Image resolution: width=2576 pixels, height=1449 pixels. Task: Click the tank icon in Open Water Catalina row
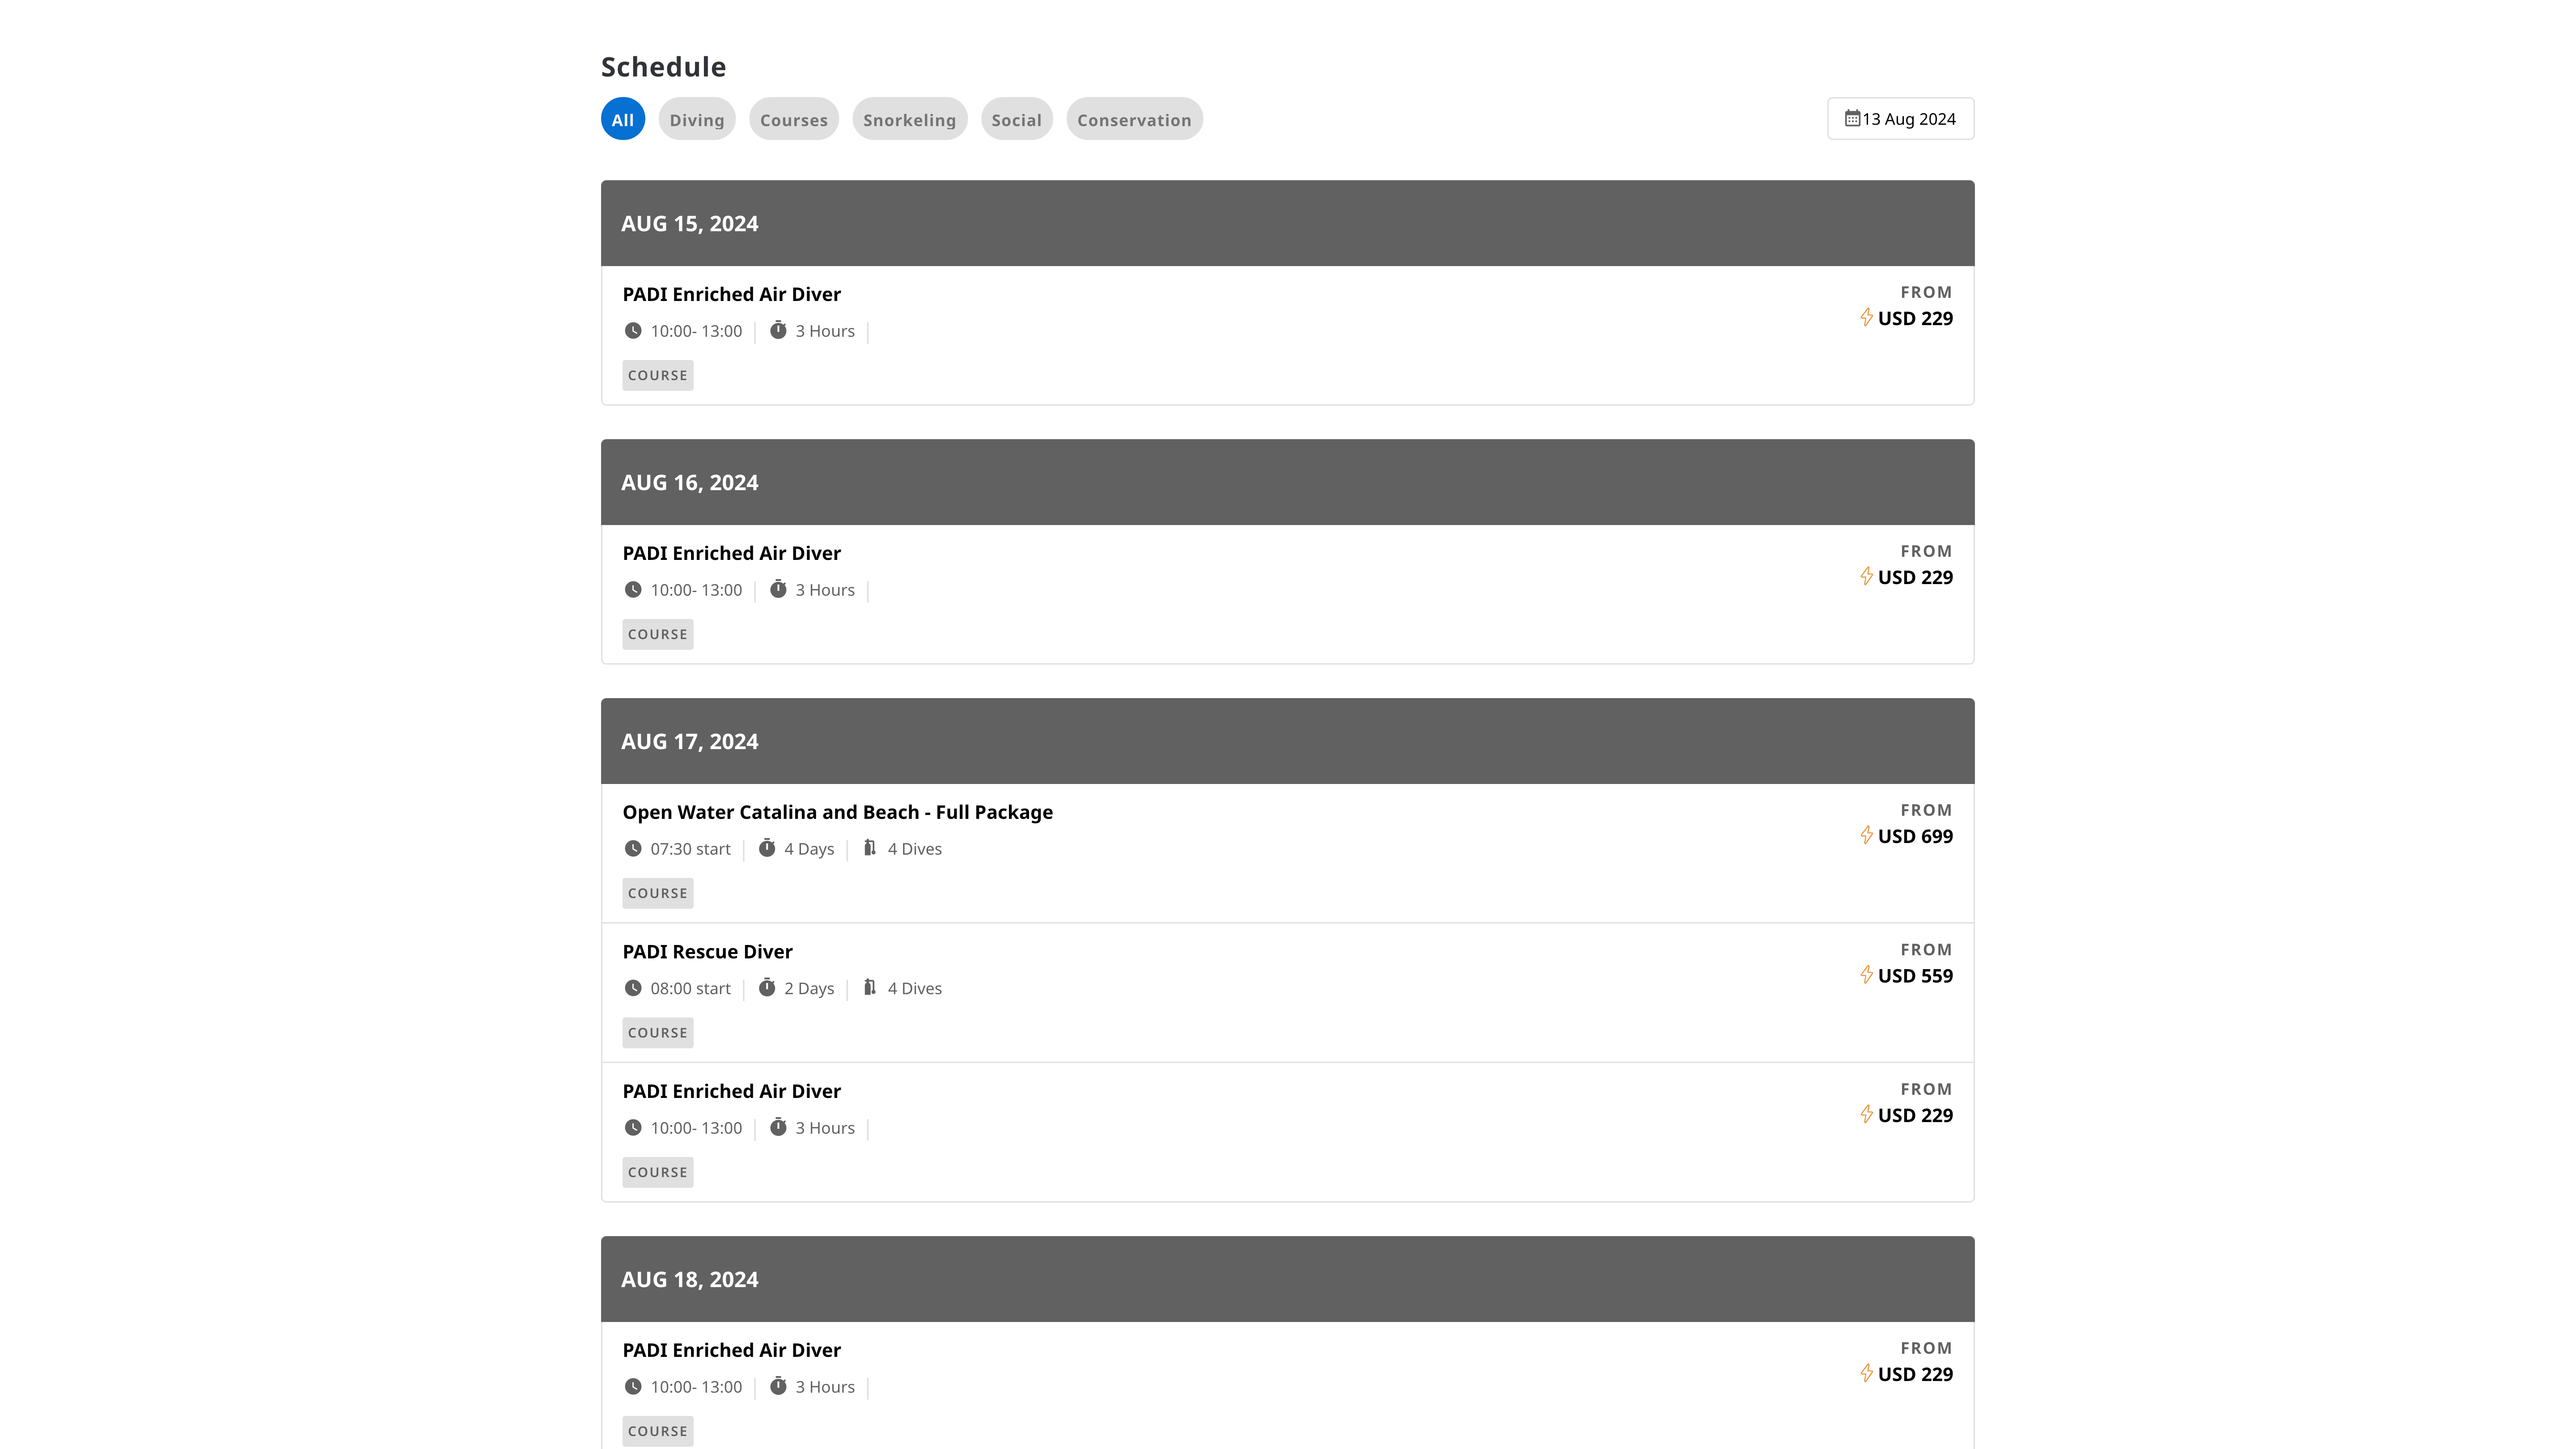point(870,849)
